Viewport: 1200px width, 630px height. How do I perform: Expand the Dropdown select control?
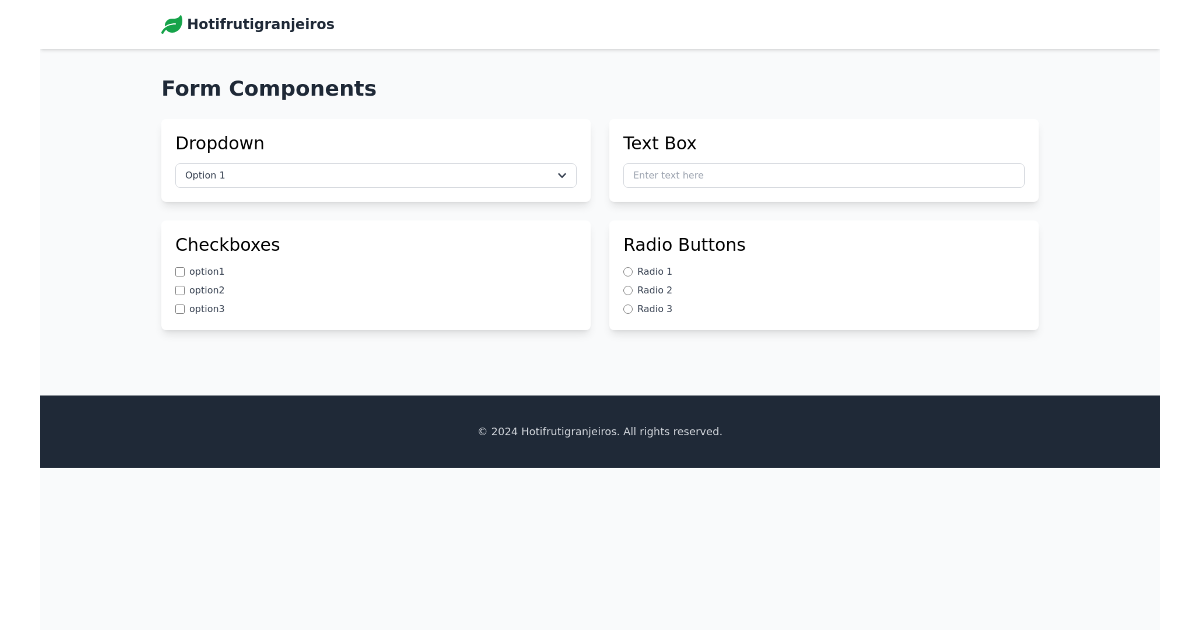tap(376, 175)
